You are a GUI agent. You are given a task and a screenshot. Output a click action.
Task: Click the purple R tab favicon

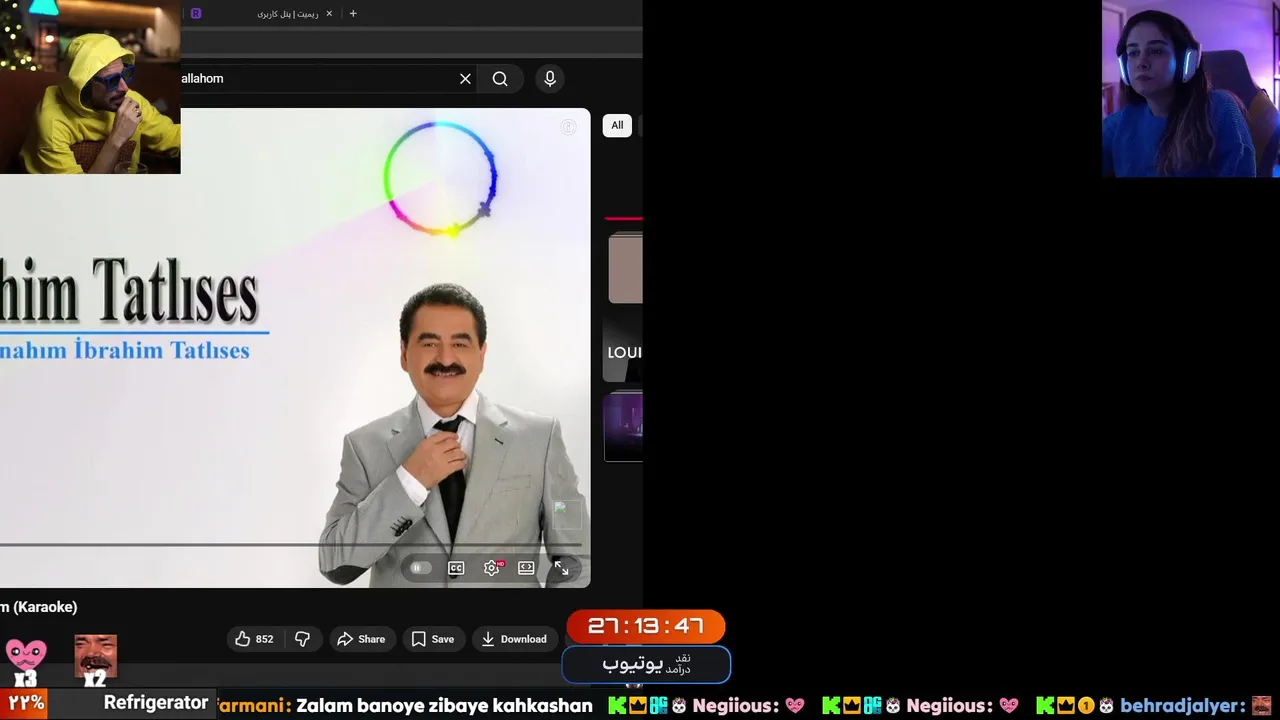pyautogui.click(x=196, y=14)
